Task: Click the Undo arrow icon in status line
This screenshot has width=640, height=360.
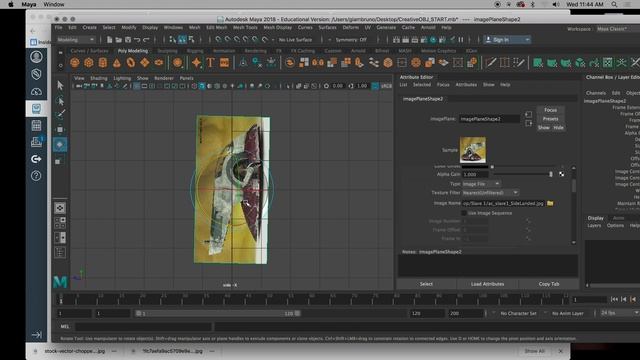Action: [137, 40]
